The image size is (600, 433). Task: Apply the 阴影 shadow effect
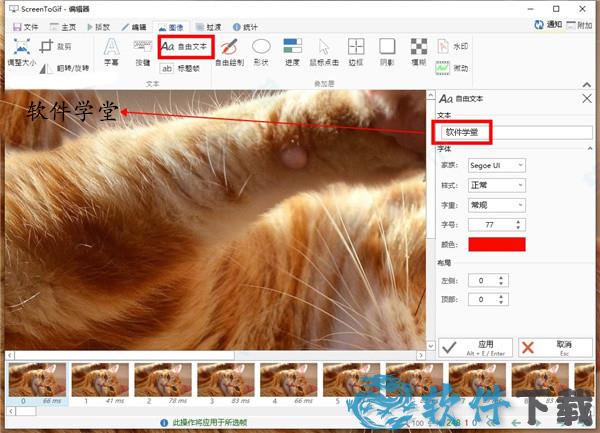click(x=388, y=51)
